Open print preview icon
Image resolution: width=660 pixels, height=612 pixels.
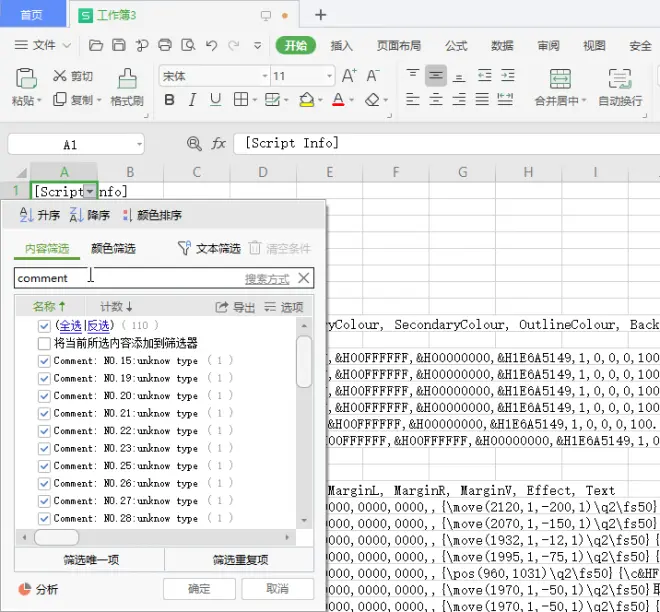(188, 45)
